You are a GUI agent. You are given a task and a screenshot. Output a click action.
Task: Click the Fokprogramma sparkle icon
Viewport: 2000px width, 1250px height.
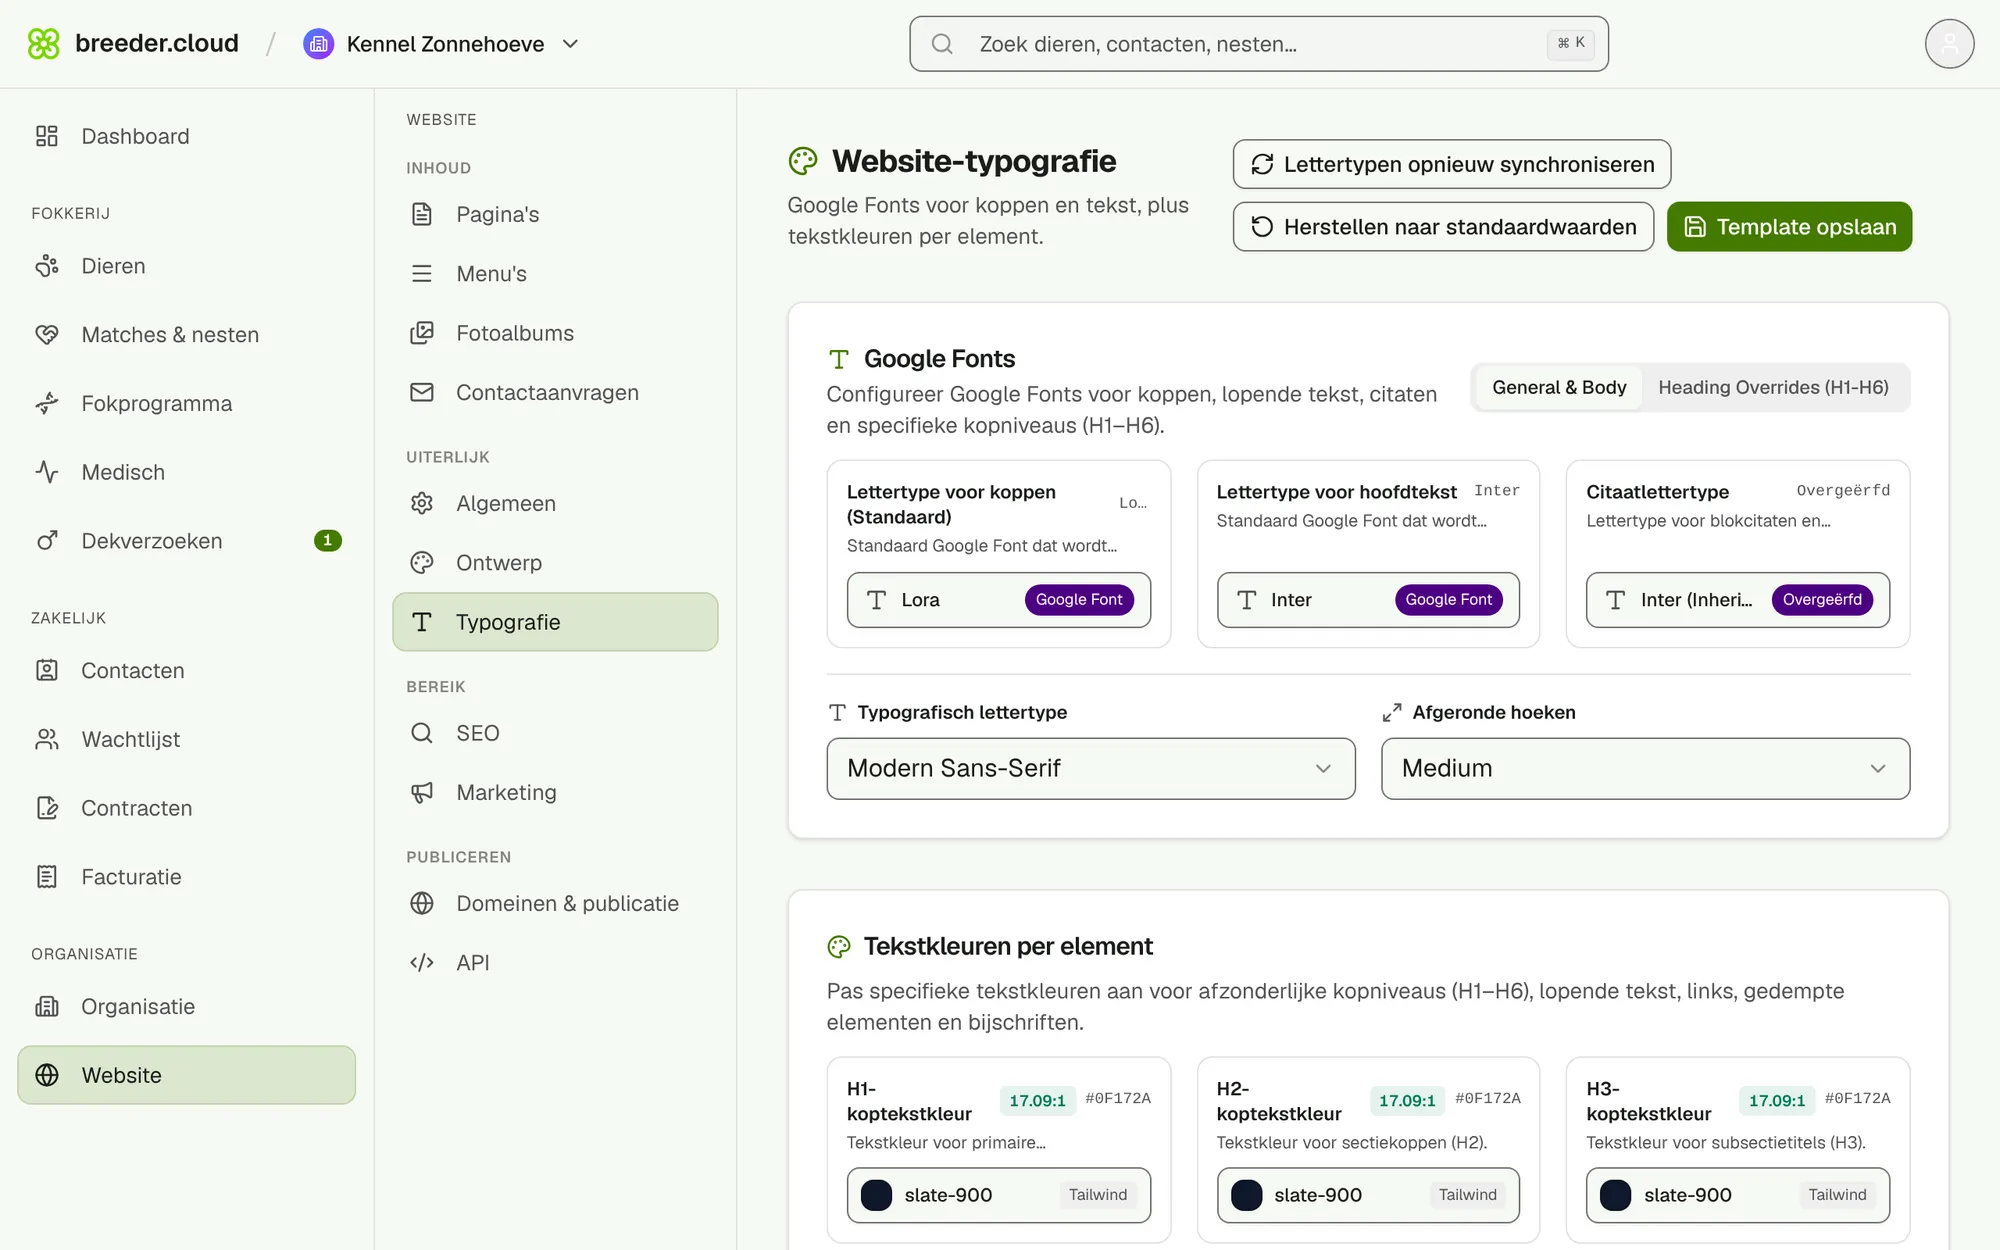pos(47,404)
